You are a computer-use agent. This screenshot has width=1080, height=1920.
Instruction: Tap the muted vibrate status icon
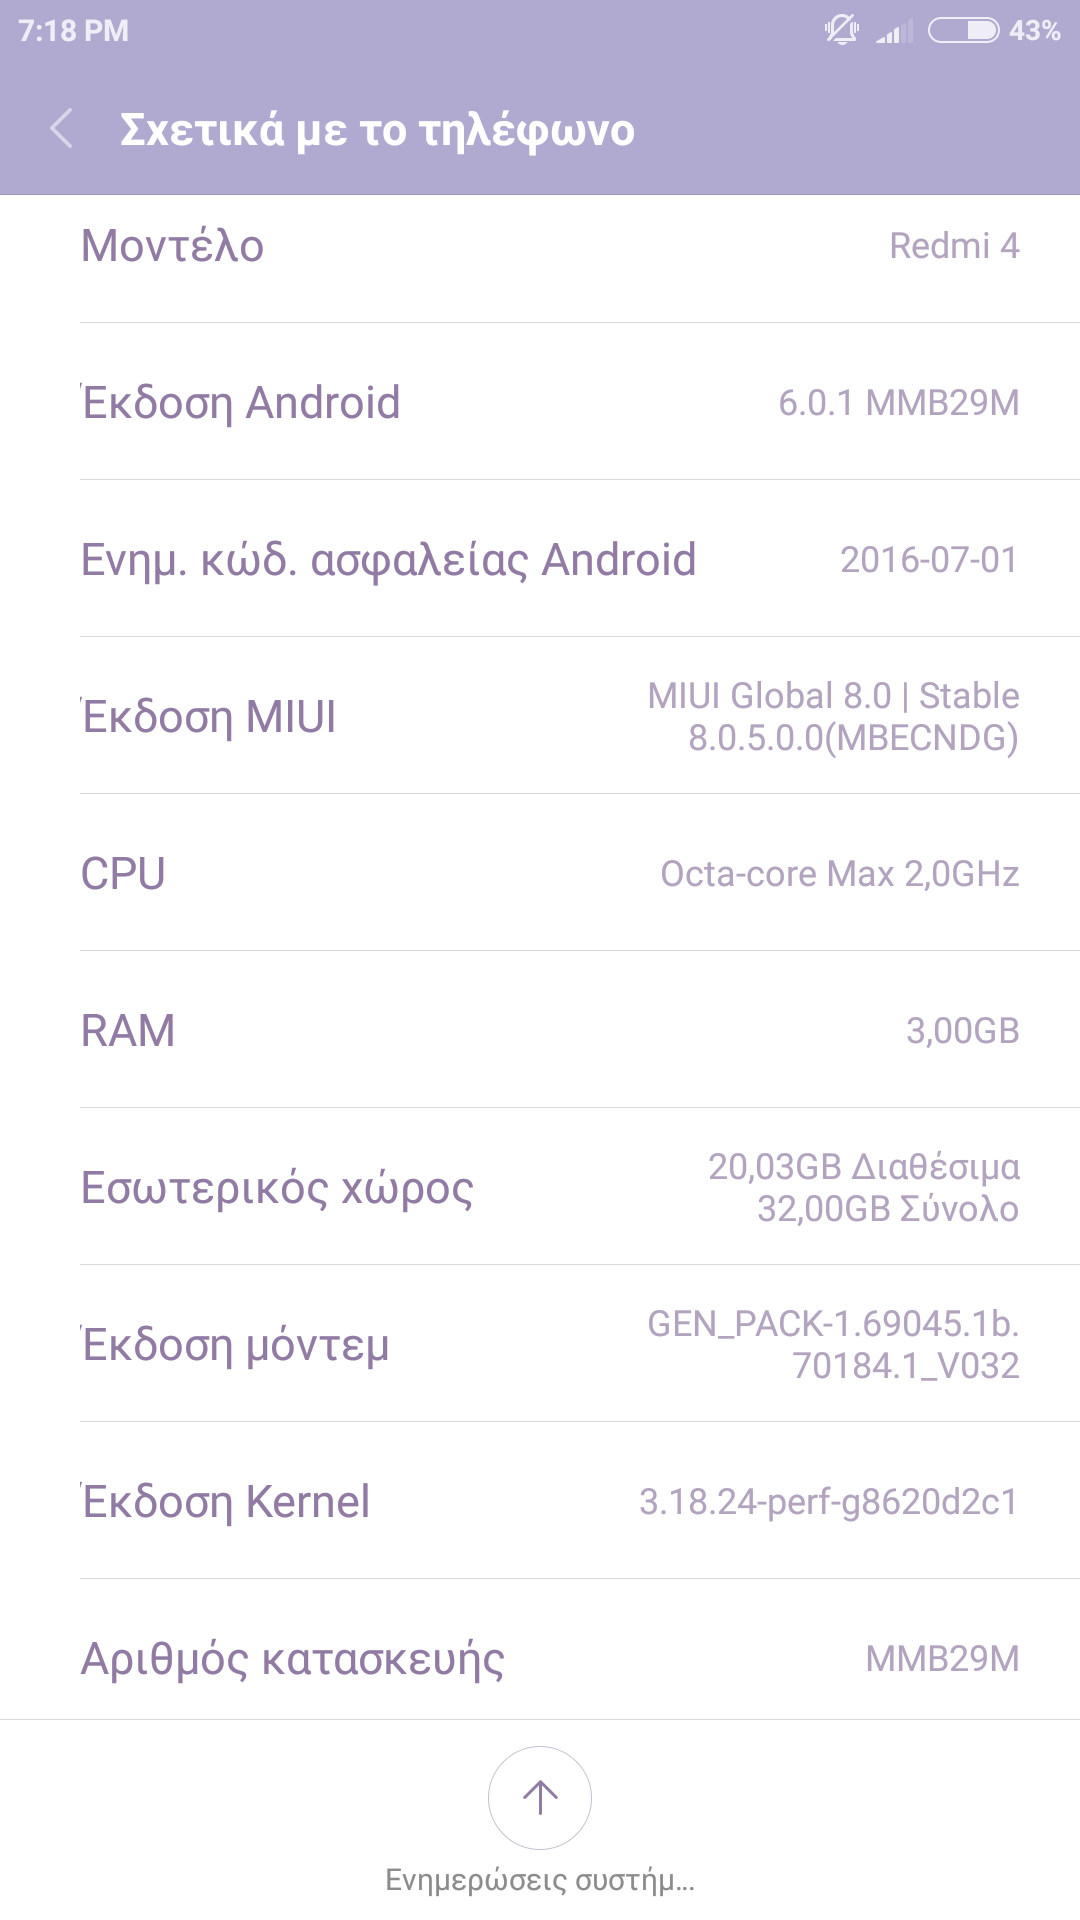point(841,30)
